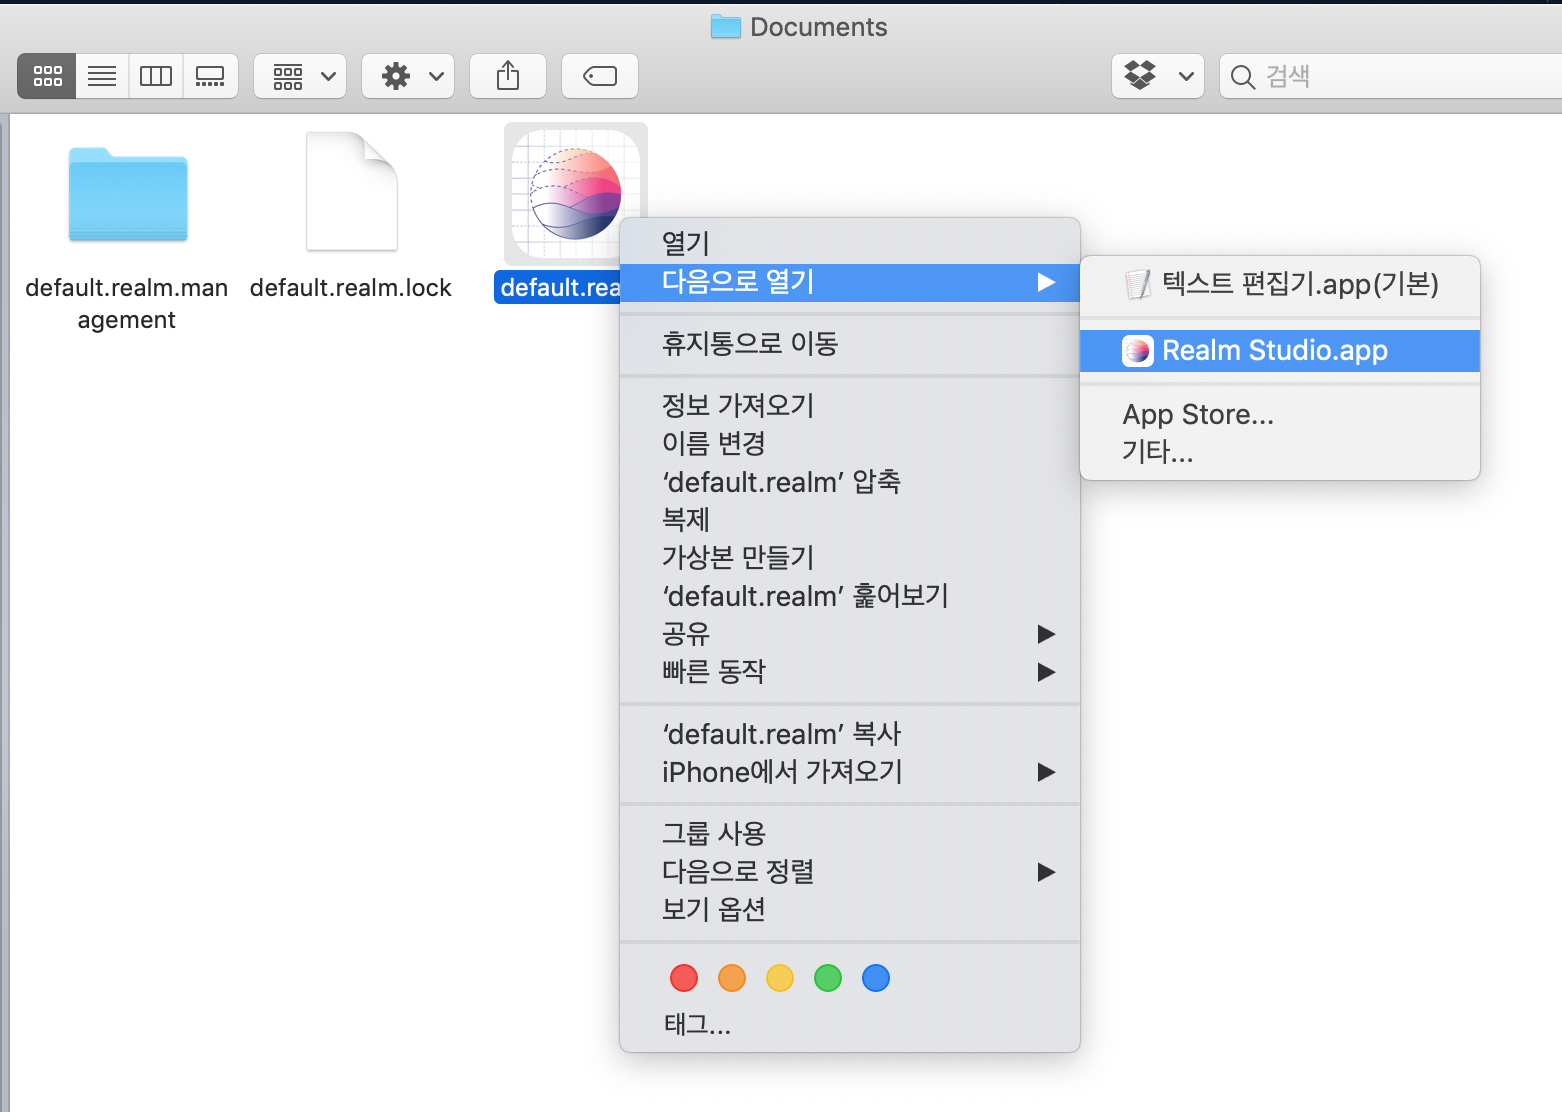Click the default.realm.lock file name
Viewport: 1562px width, 1112px height.
(351, 288)
